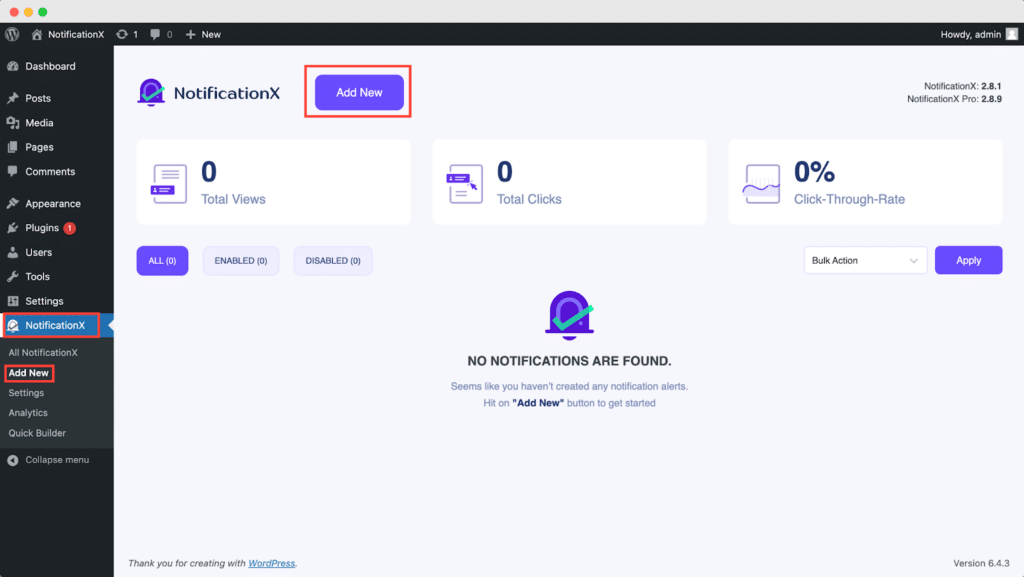Viewport: 1024px width, 577px height.
Task: Click NotificationX: 2.8.1 version text
Action: tap(963, 86)
